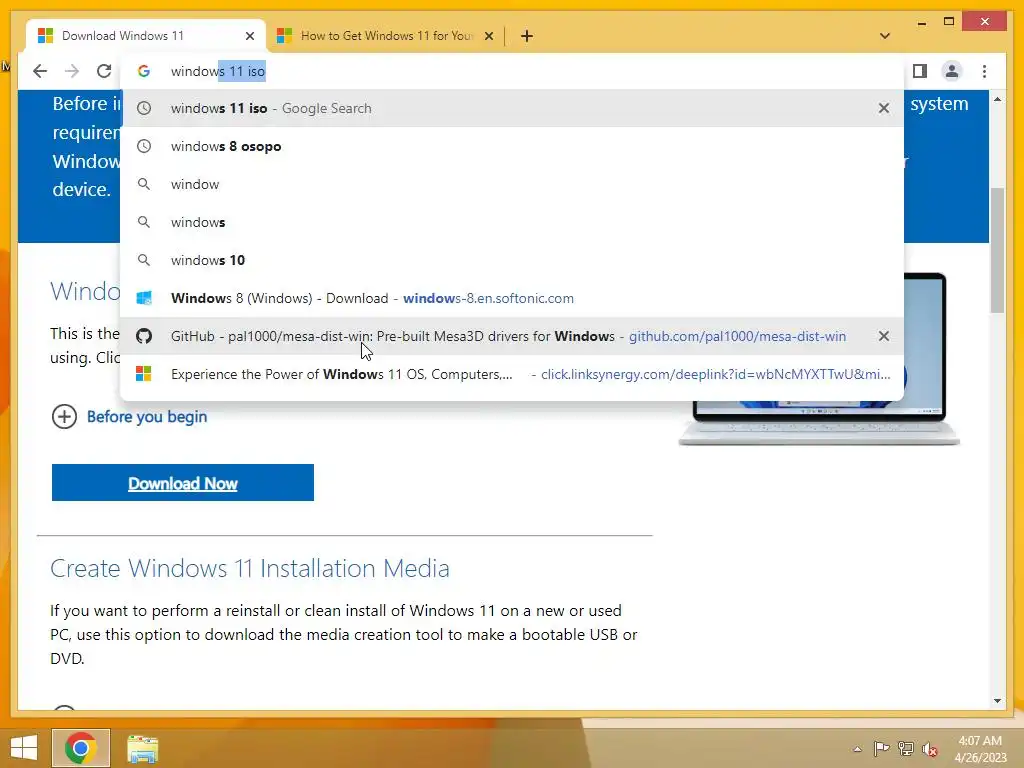Open Windows 8 softonic download suggestion
Viewport: 1024px width, 768px height.
click(512, 298)
